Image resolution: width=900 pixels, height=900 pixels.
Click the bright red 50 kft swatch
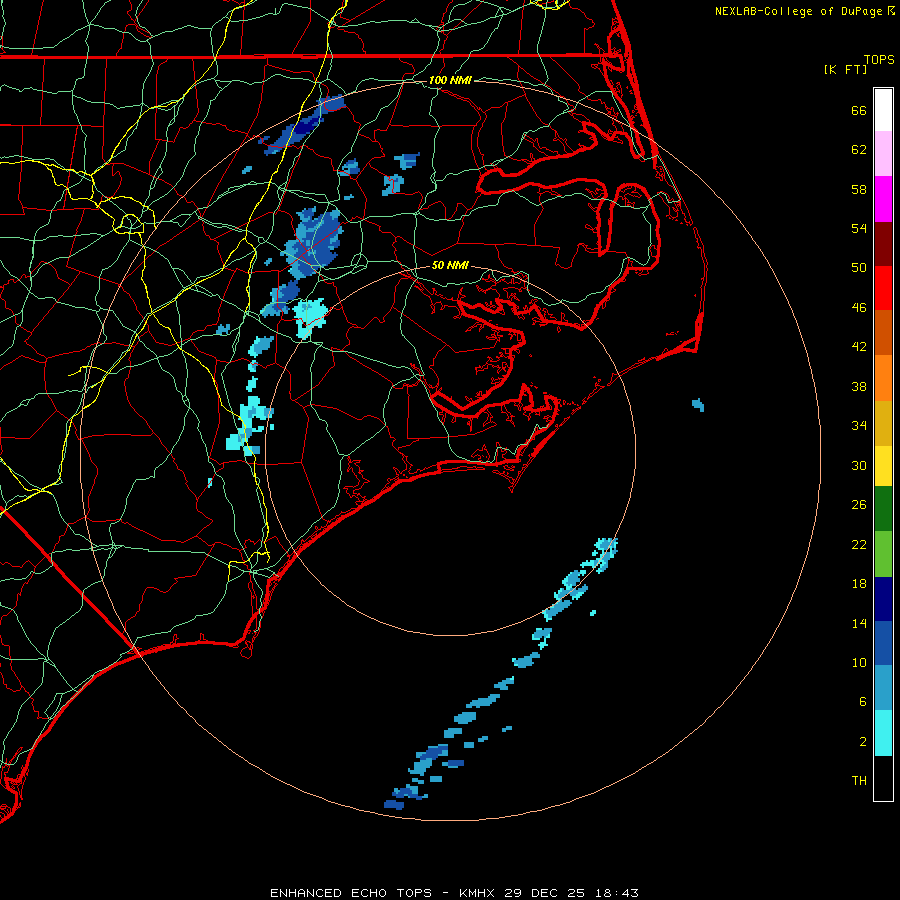883,288
